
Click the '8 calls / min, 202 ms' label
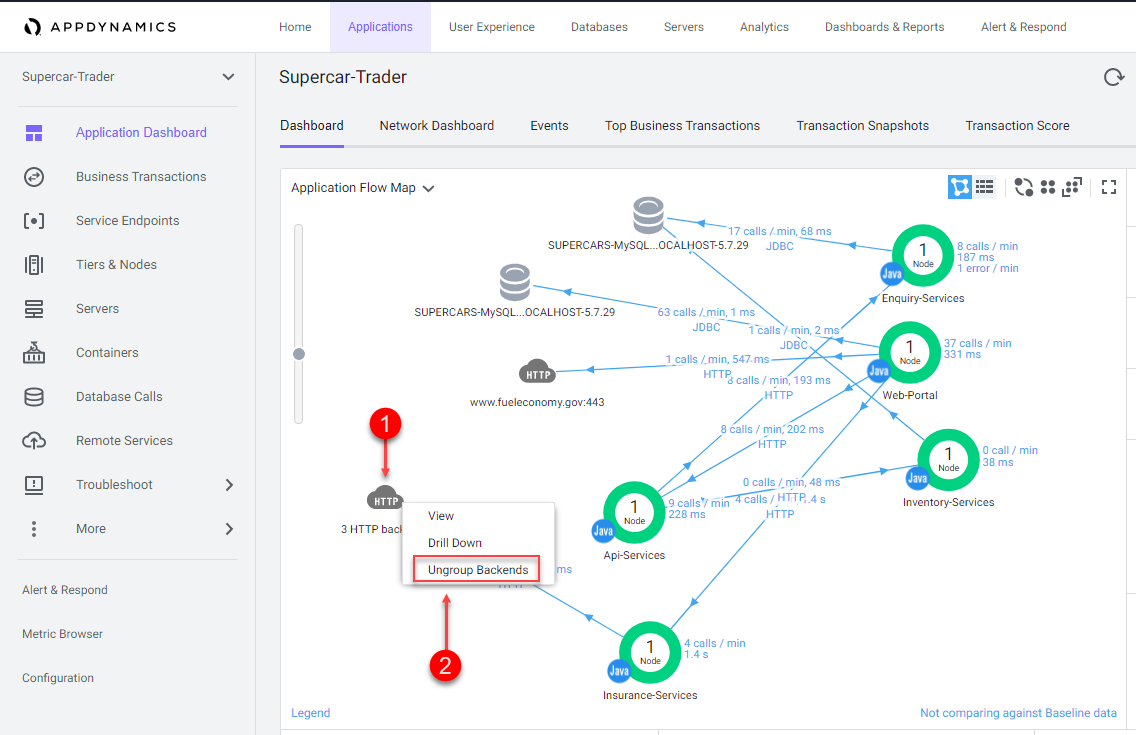(x=772, y=429)
